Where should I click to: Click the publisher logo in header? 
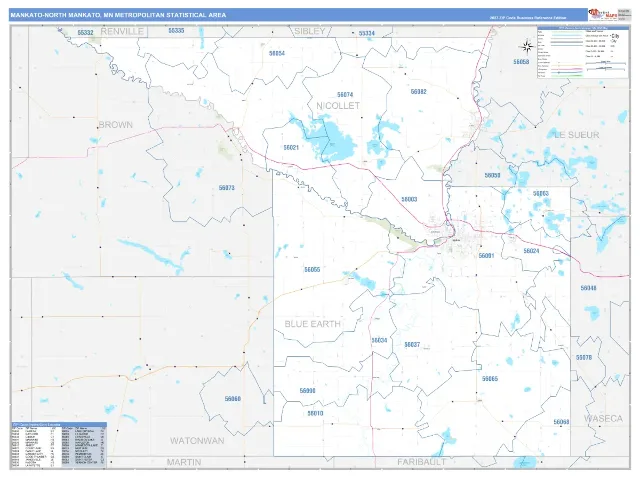pyautogui.click(x=602, y=15)
